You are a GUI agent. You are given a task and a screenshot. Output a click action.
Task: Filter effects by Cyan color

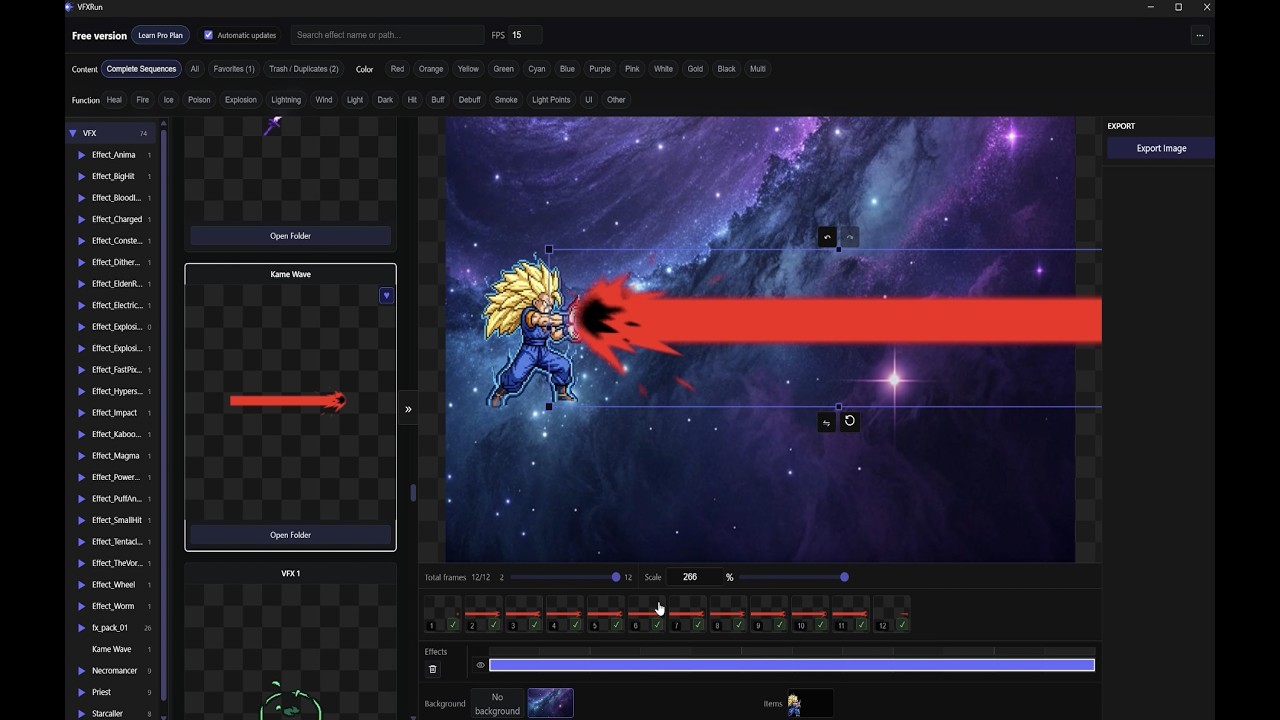[x=537, y=69]
